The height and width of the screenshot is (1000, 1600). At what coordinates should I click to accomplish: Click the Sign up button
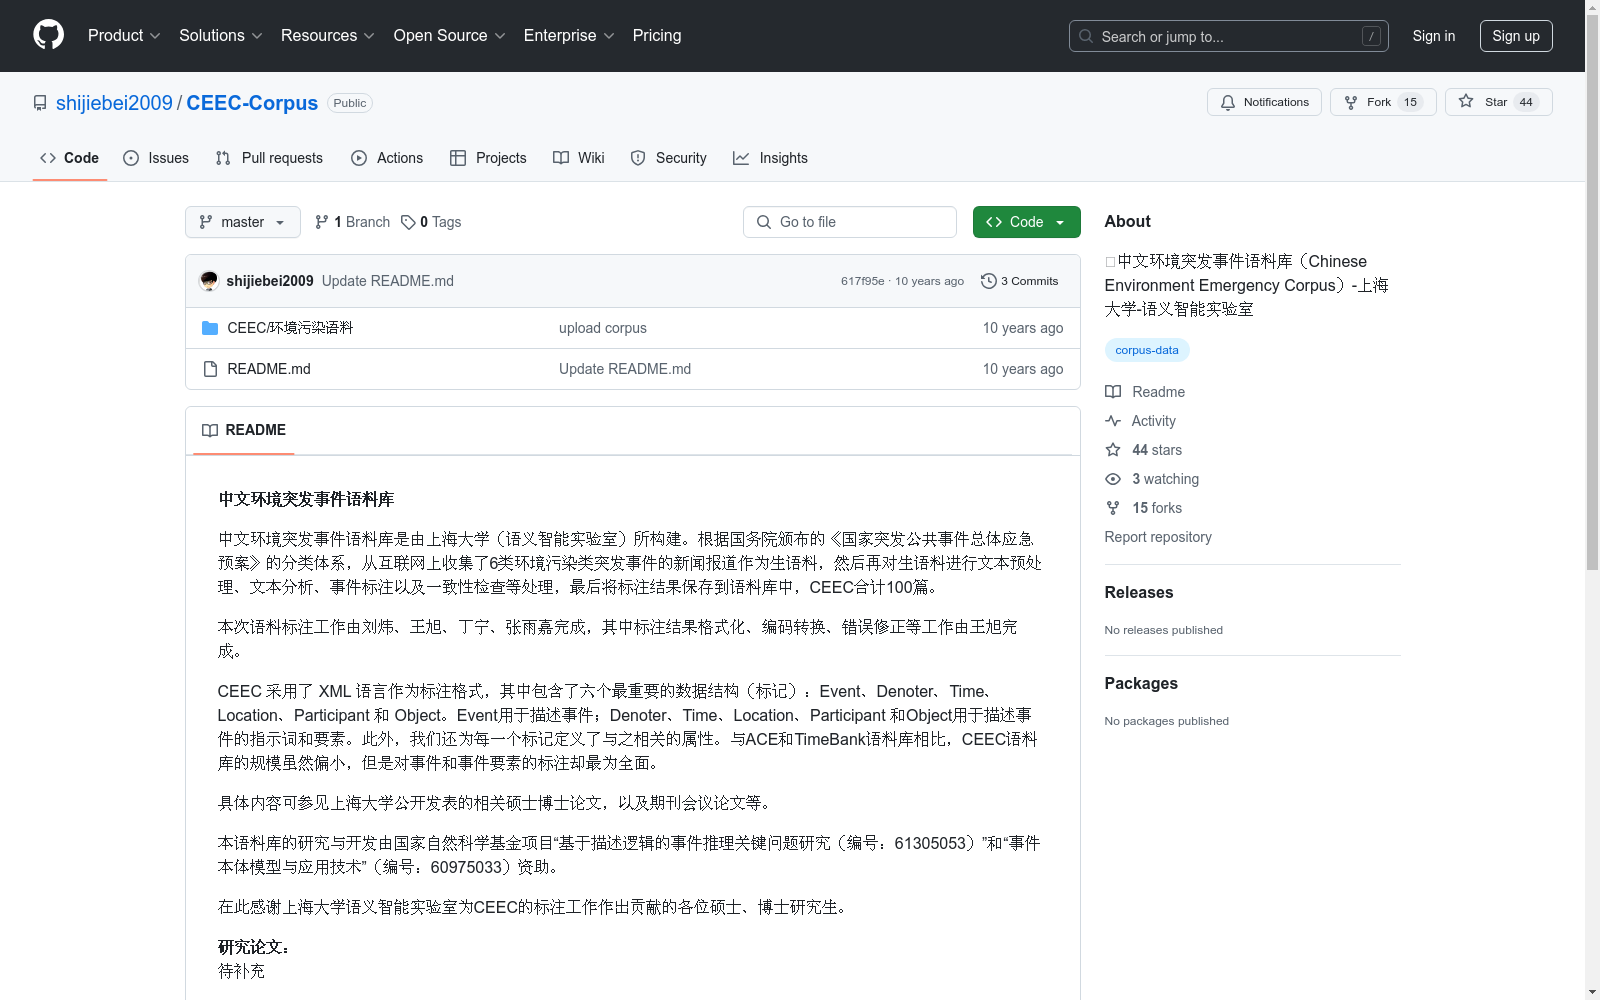[x=1516, y=36]
